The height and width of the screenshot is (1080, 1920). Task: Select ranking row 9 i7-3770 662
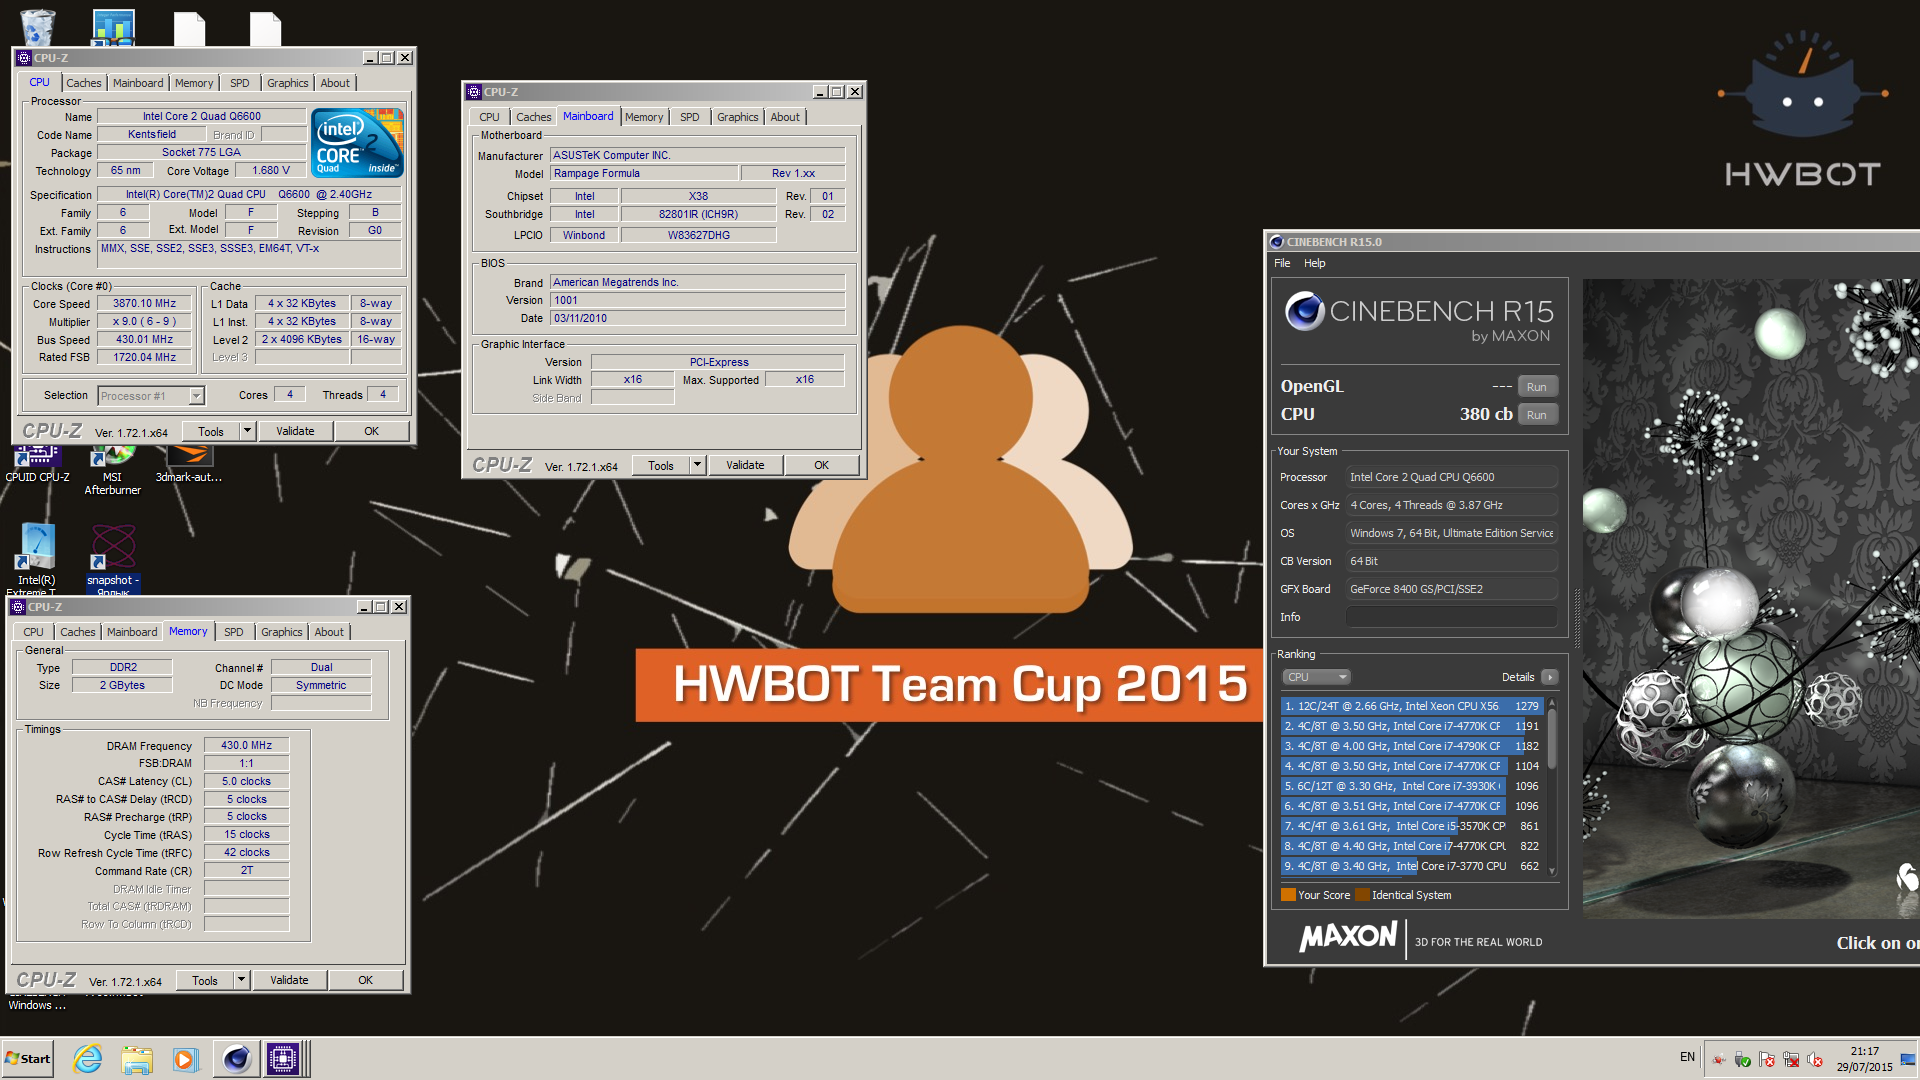[x=1412, y=866]
